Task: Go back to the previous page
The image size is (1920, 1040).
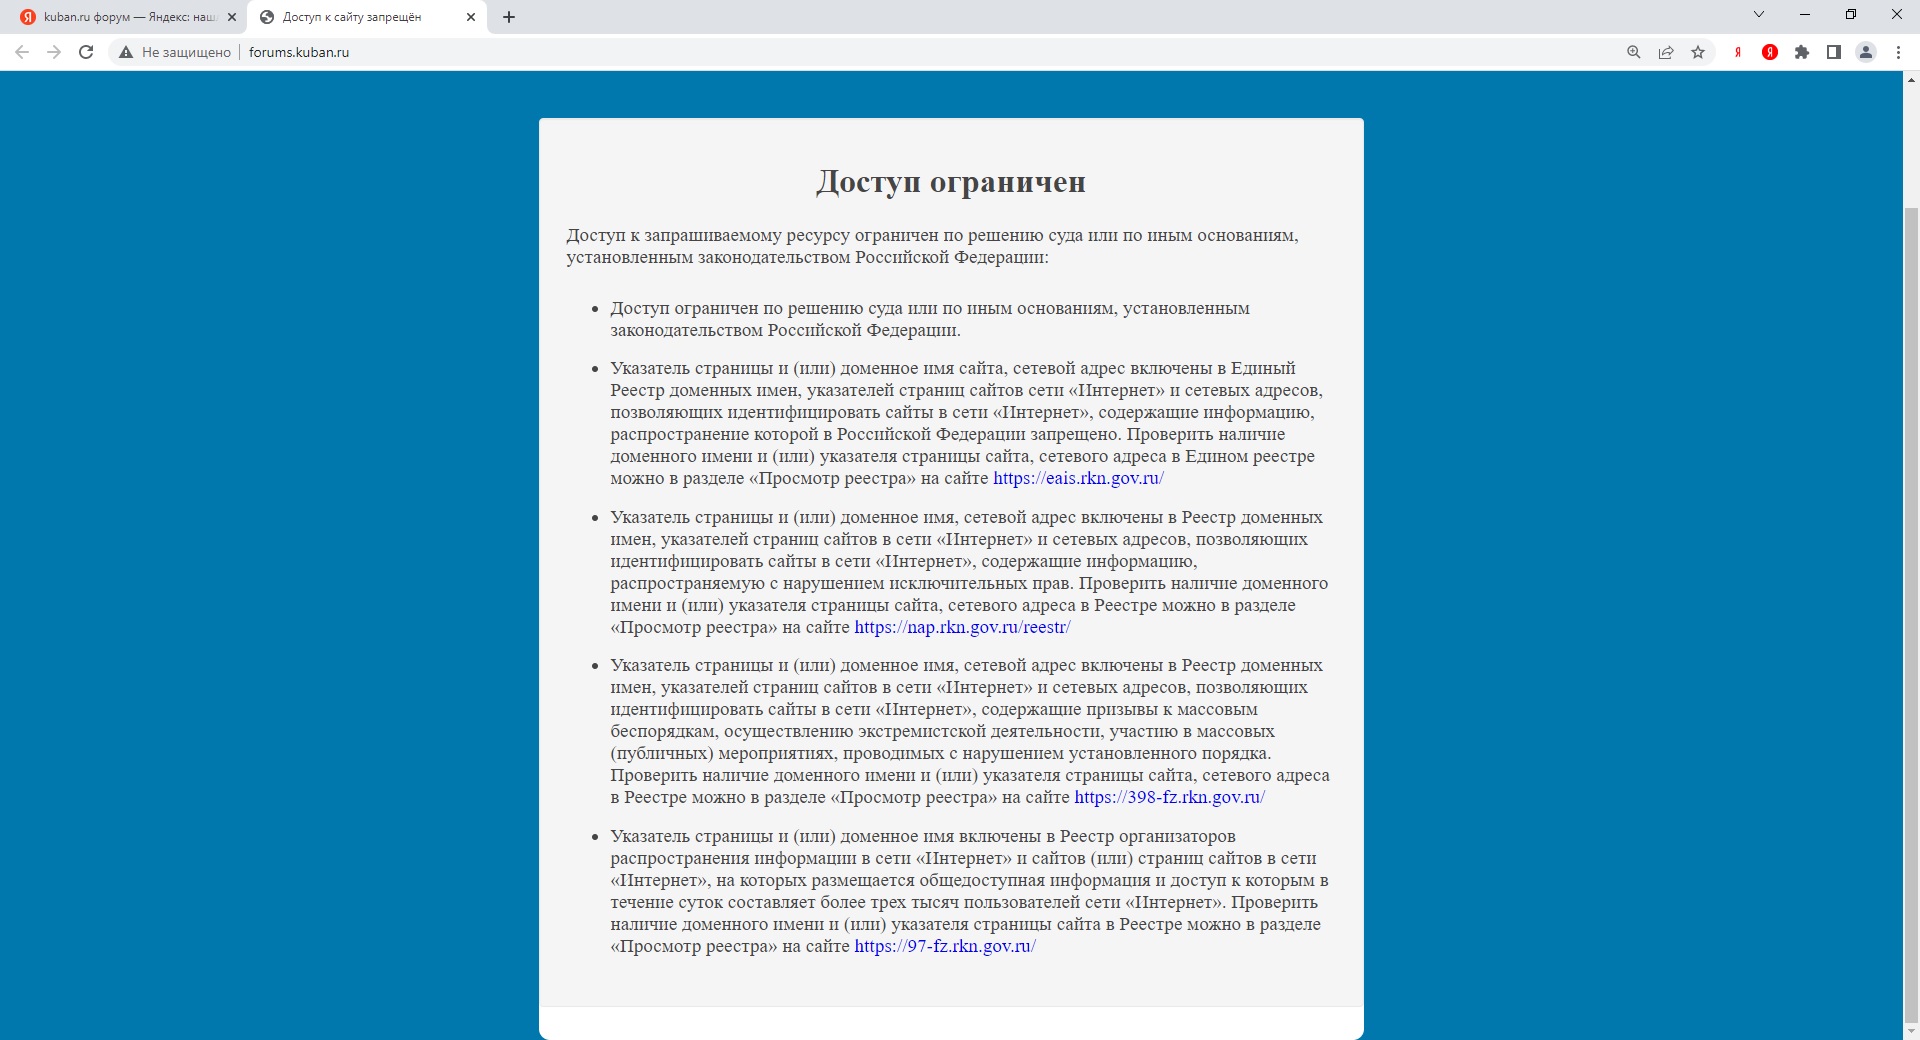Action: 22,52
